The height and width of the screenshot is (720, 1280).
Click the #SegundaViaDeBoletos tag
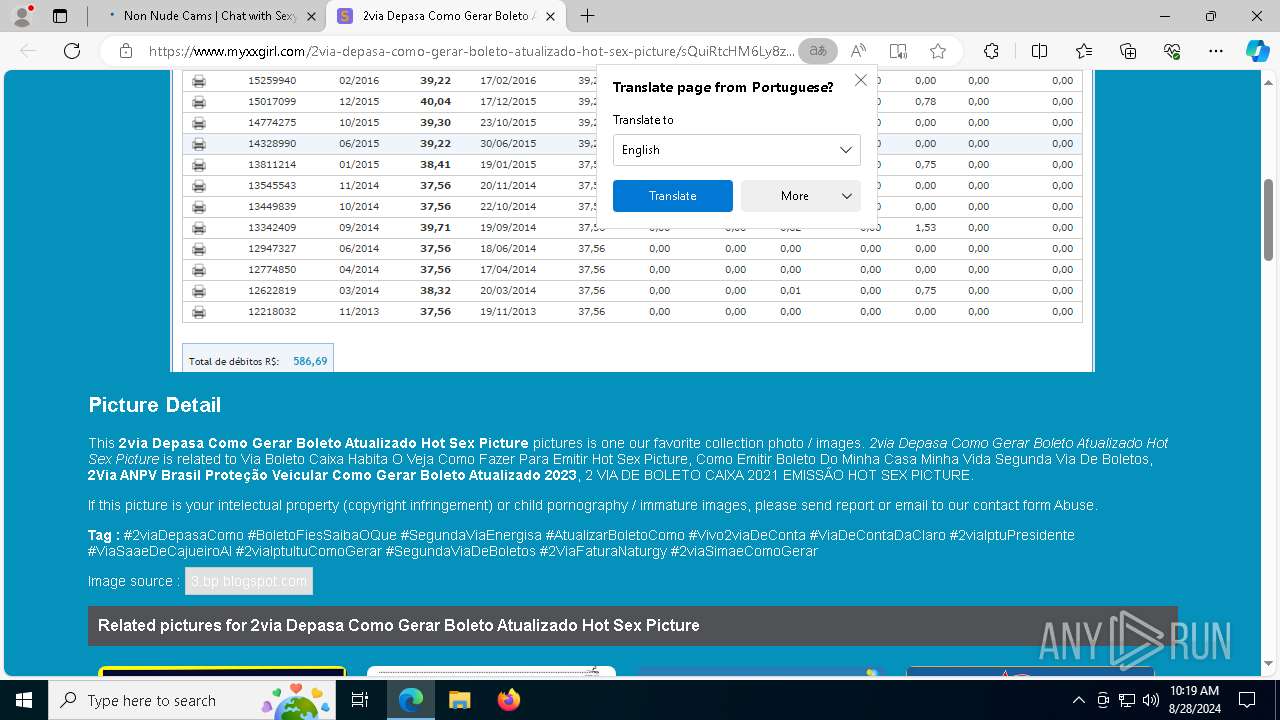point(460,551)
